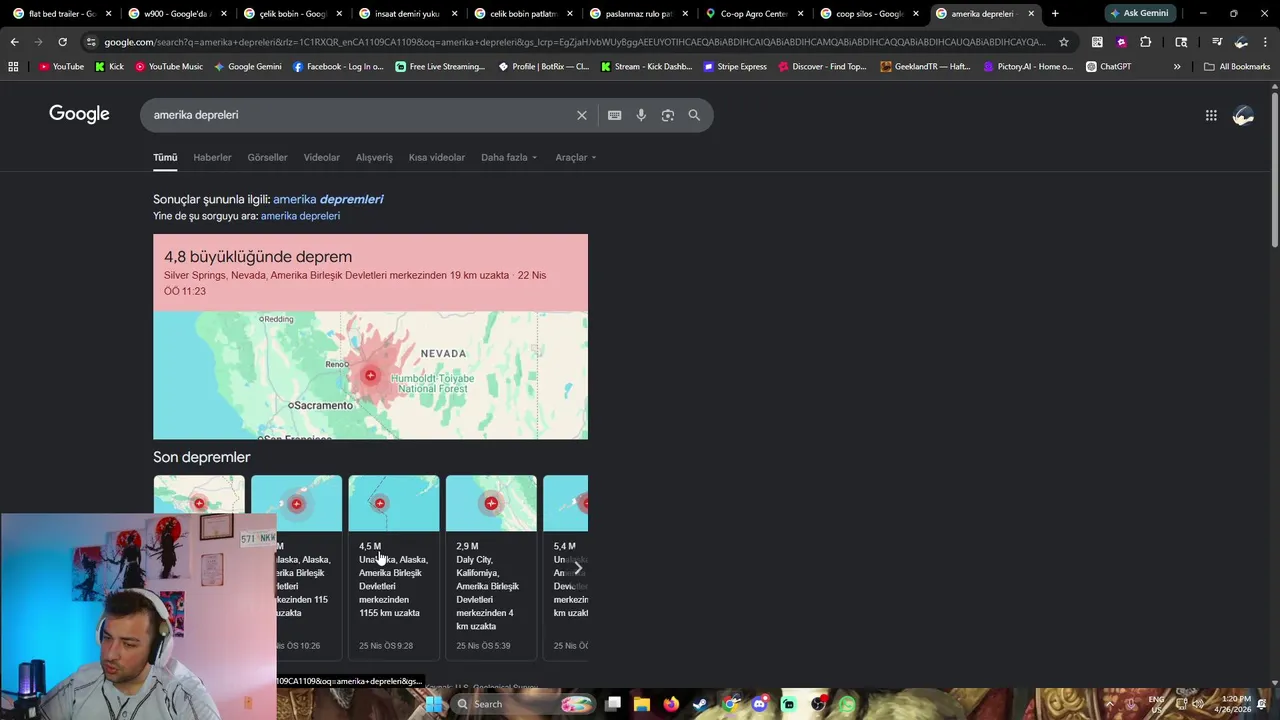Open Chrome's three-dot menu

click(1265, 42)
